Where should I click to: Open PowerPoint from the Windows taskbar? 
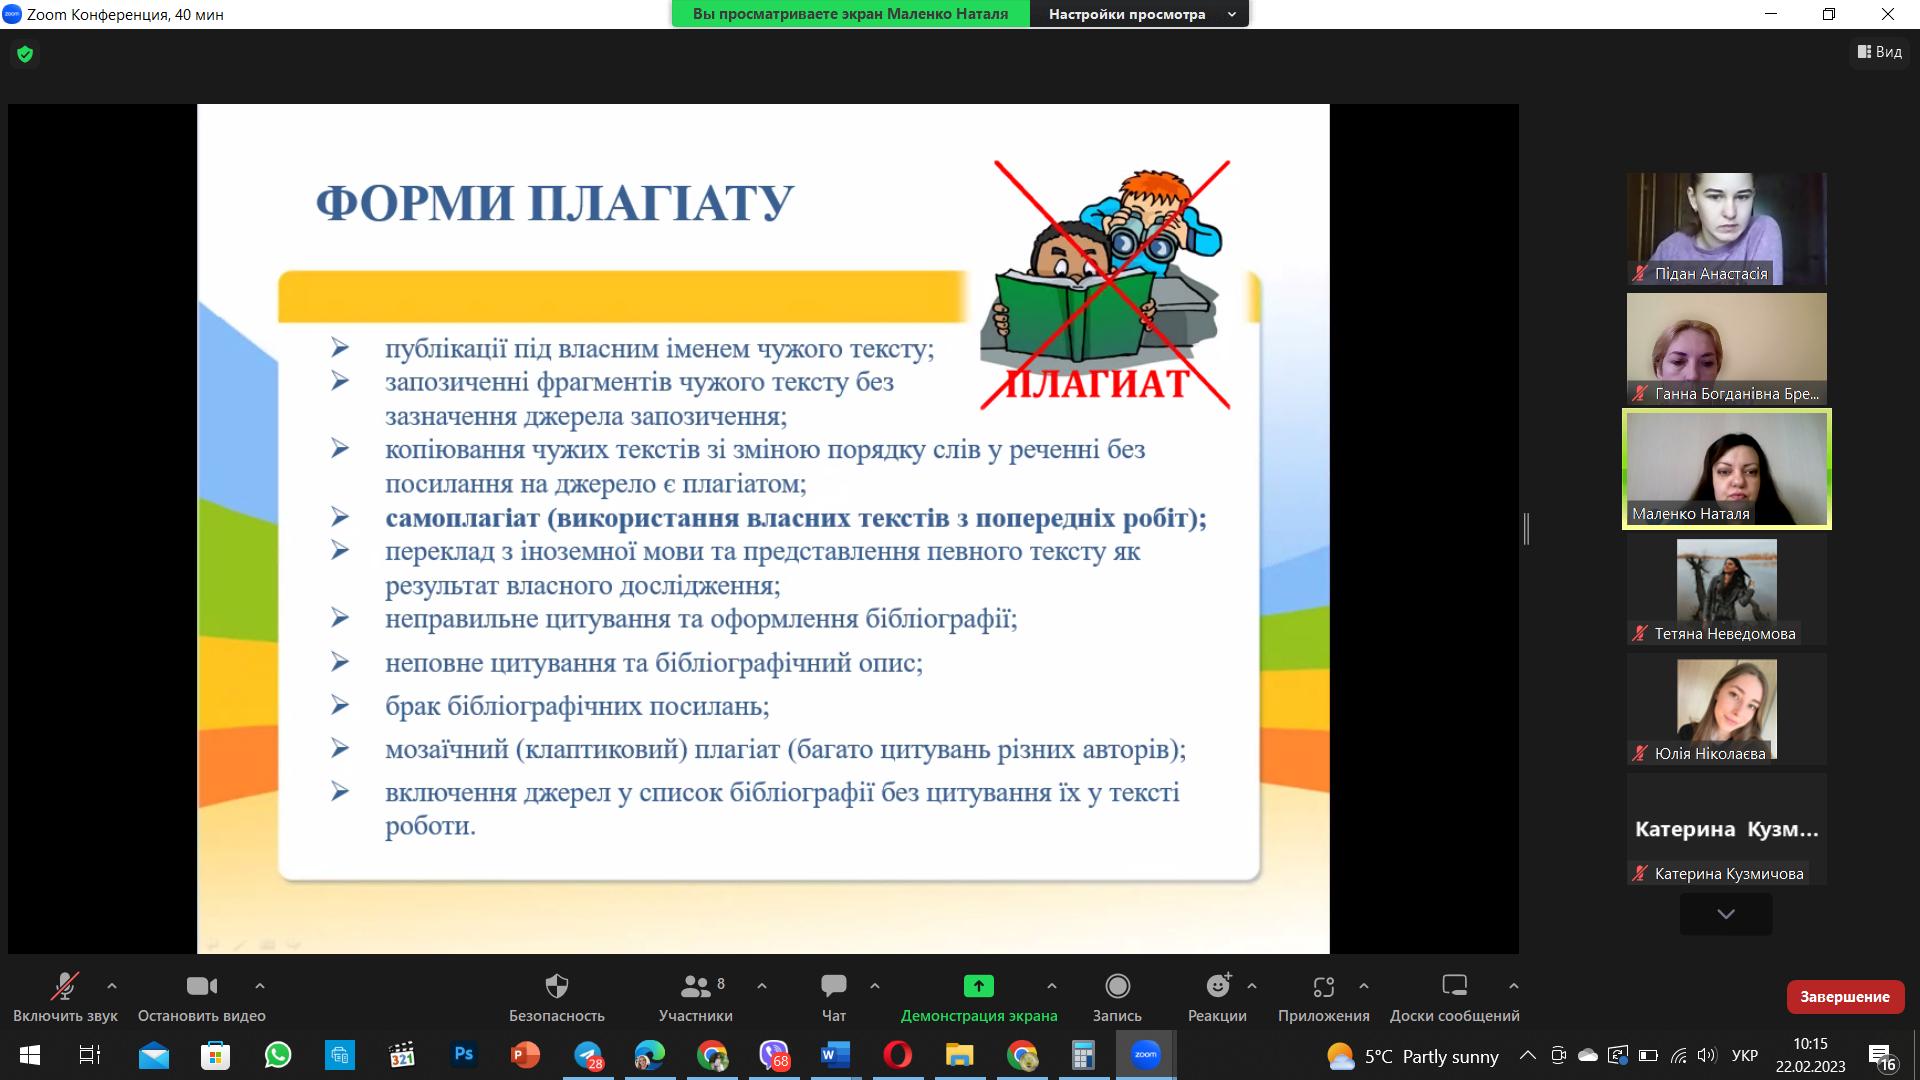525,1055
